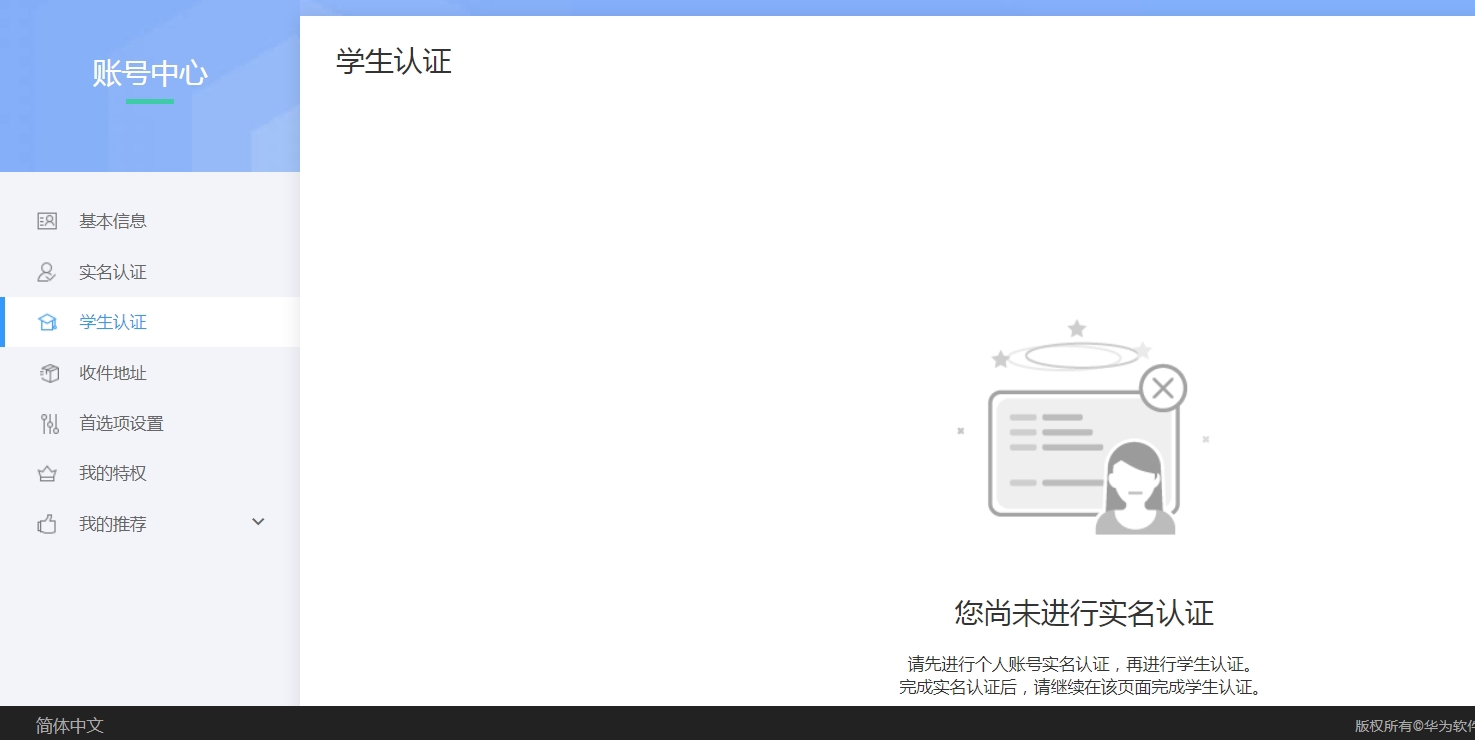The image size is (1475, 740).
Task: Expand 我的推荐 chevron arrow
Action: coord(258,522)
